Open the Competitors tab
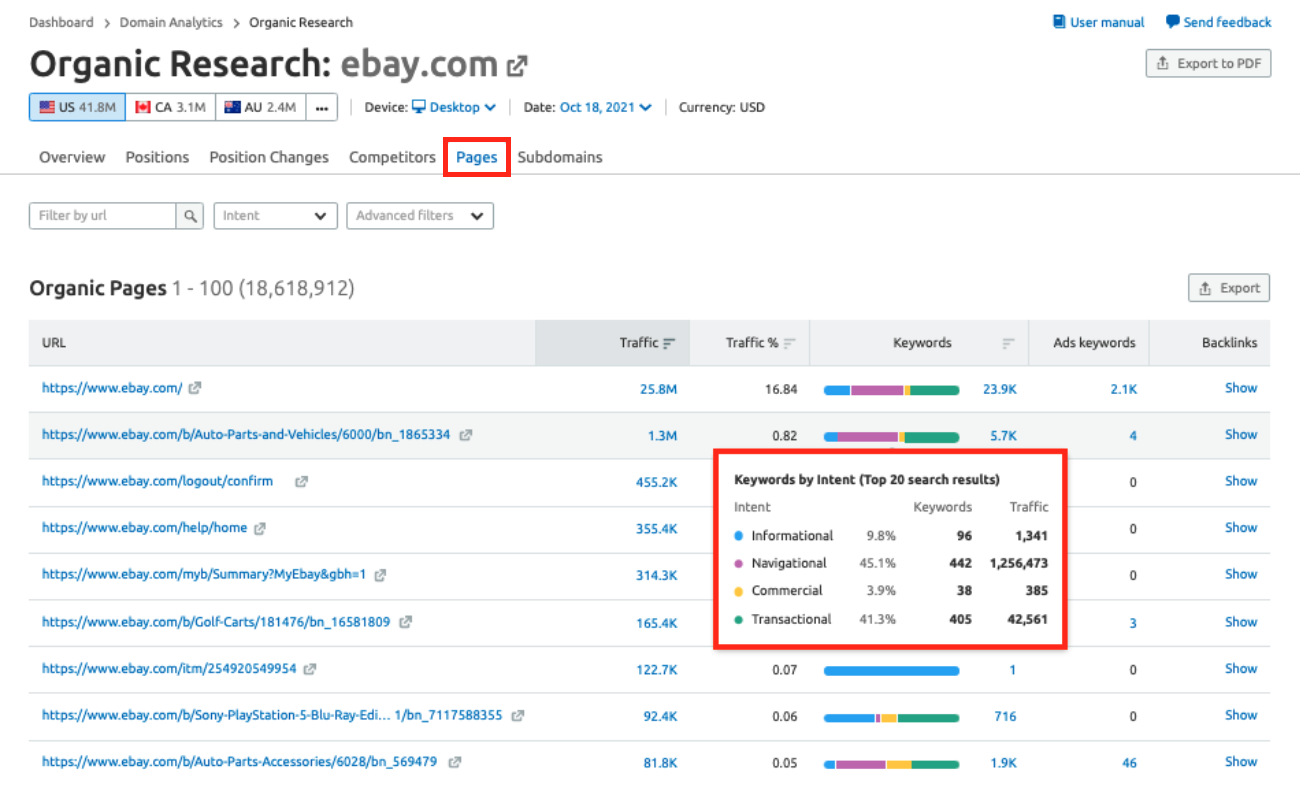 pyautogui.click(x=392, y=157)
